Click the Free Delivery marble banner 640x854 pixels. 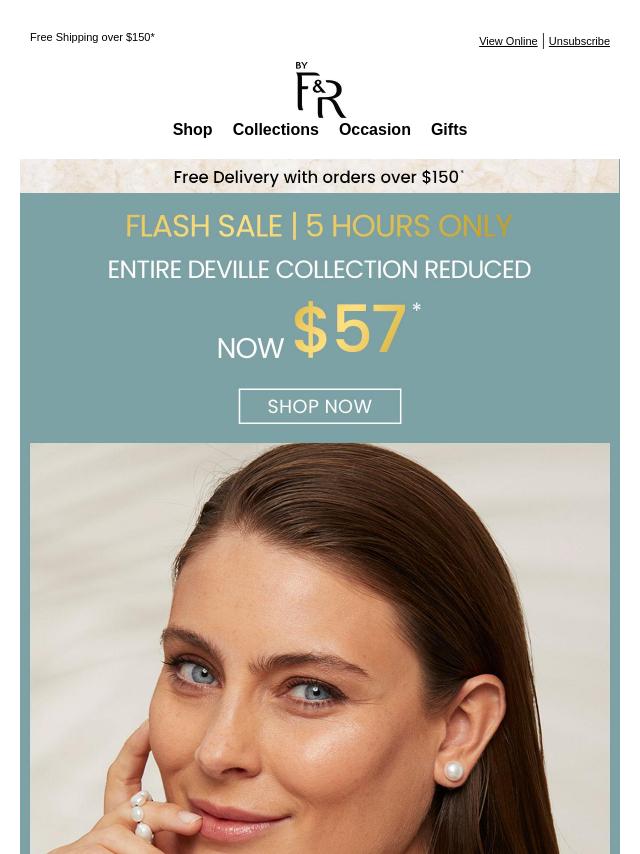click(320, 176)
